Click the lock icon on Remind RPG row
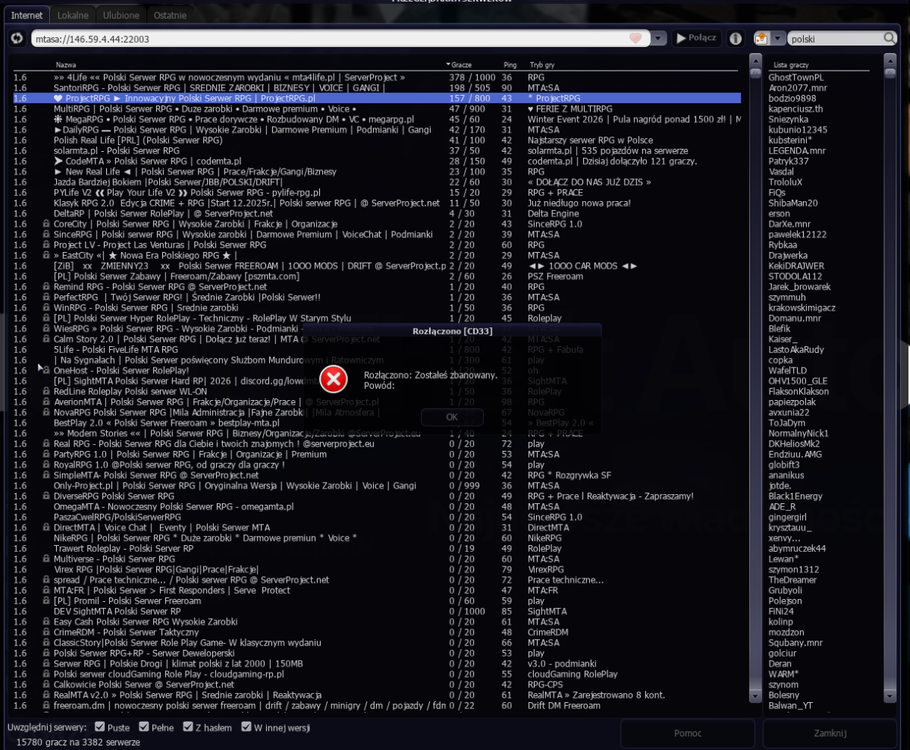This screenshot has width=910, height=750. tap(46, 286)
